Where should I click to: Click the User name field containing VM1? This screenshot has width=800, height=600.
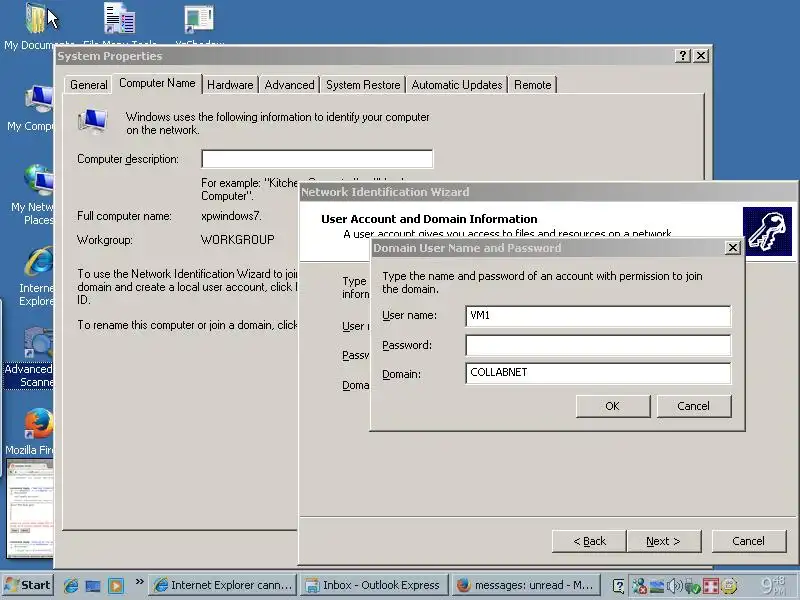tap(598, 316)
